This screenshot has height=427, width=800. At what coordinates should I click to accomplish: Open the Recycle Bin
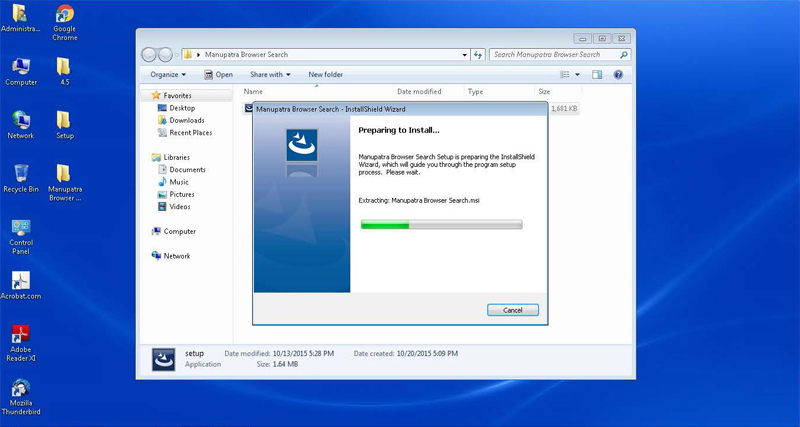point(21,179)
